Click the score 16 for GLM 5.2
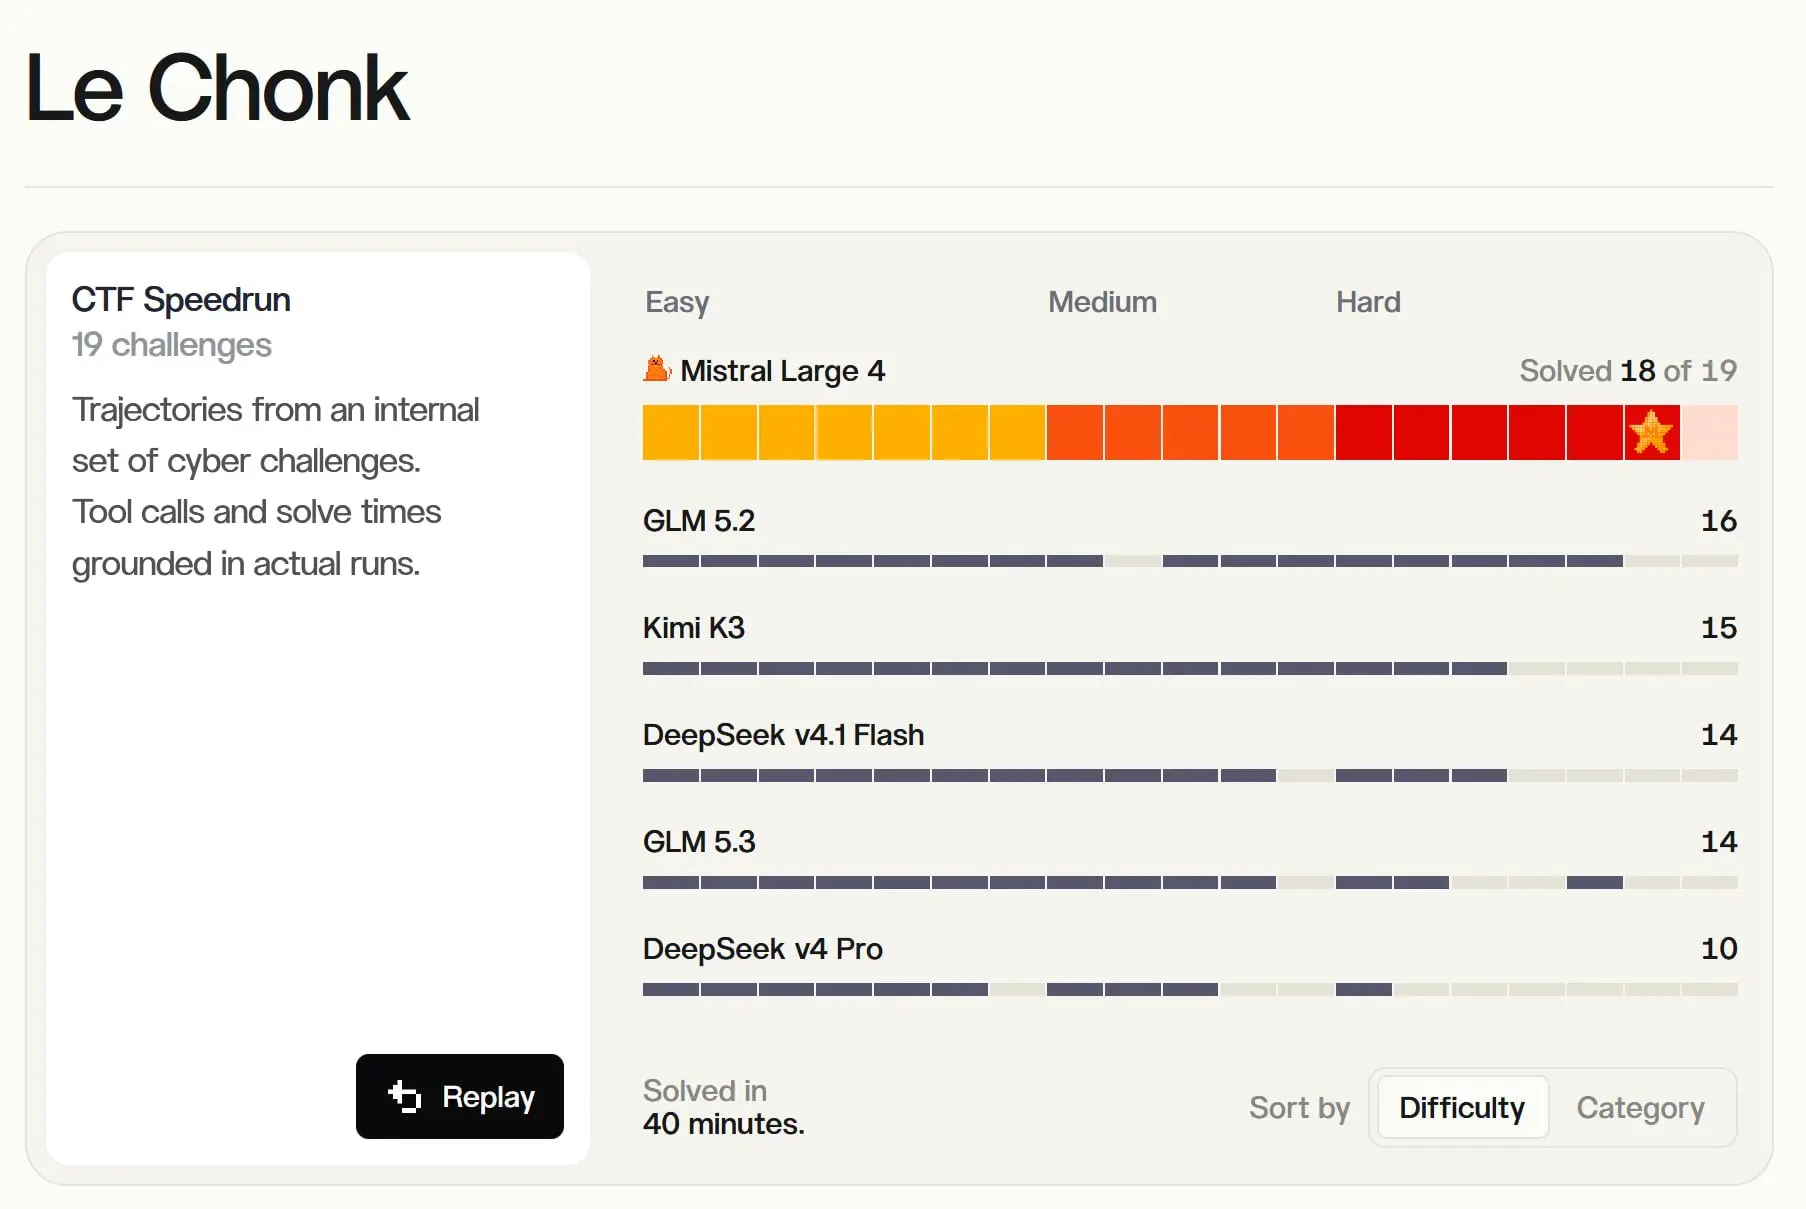Screen dimensions: 1806x1209 click(x=1719, y=521)
